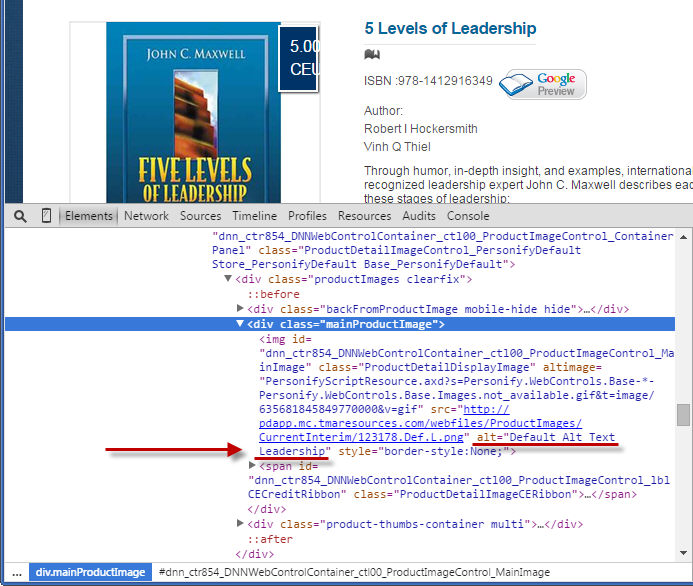Select the ::before pseudo-element row
The width and height of the screenshot is (693, 586).
(273, 294)
